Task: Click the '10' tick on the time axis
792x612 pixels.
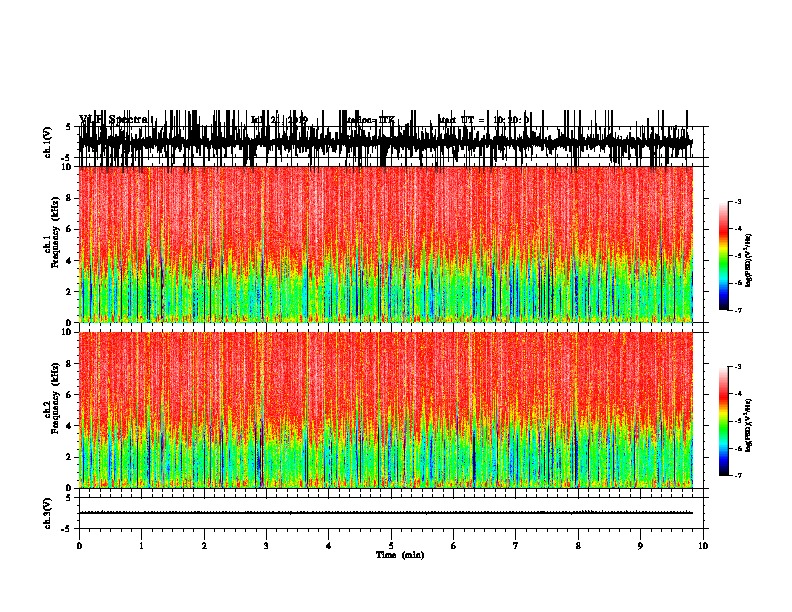Action: (703, 546)
